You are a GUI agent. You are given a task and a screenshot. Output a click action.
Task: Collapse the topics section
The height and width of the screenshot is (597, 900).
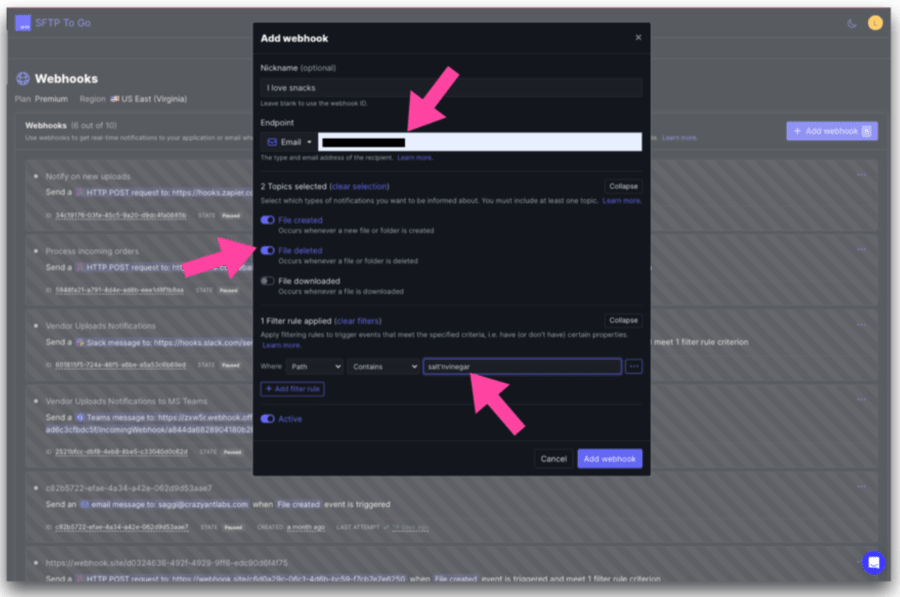coord(622,186)
